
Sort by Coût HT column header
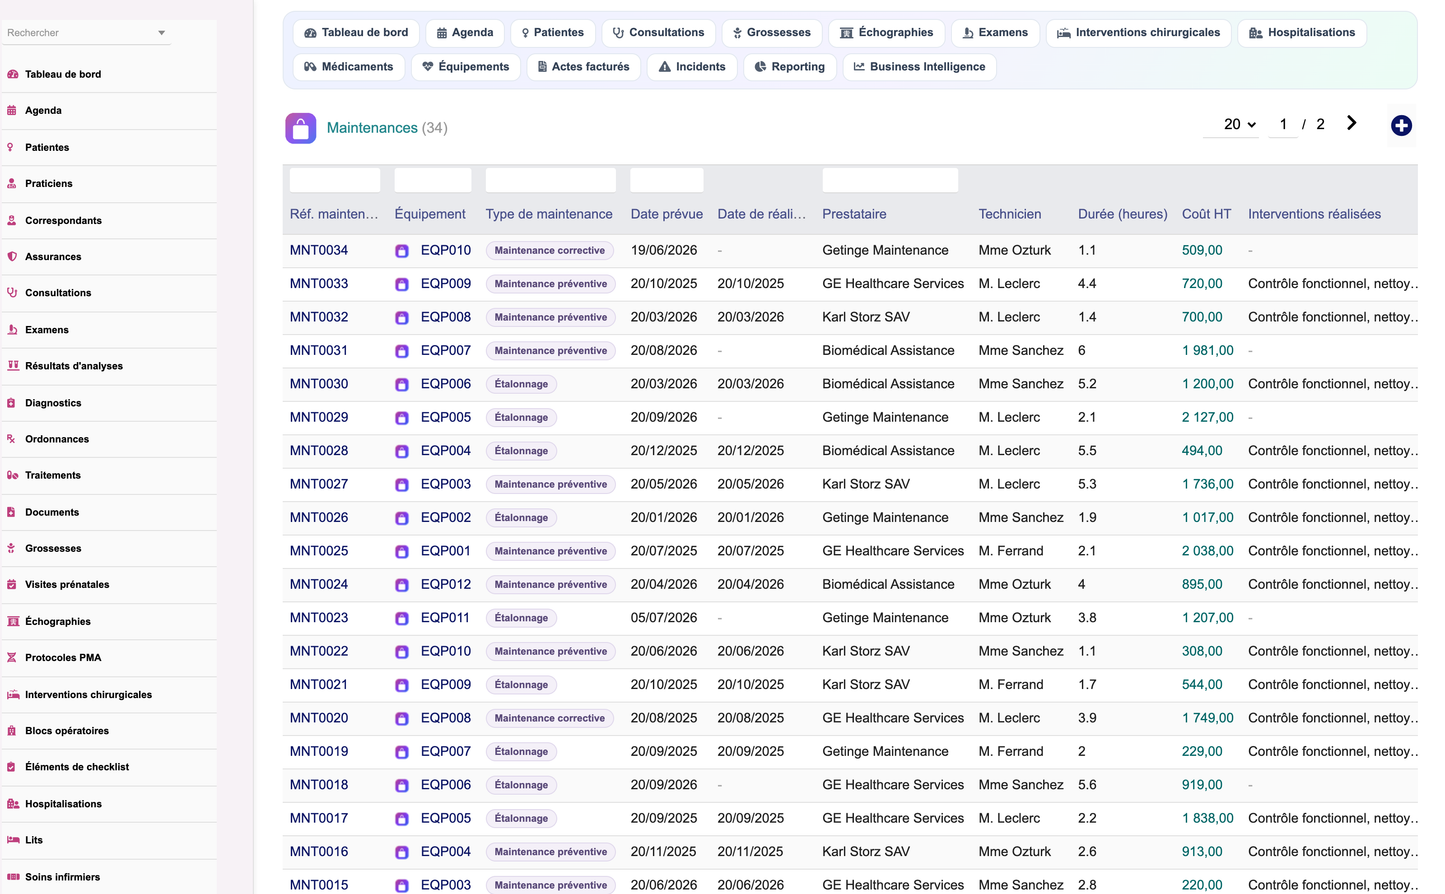click(x=1206, y=214)
